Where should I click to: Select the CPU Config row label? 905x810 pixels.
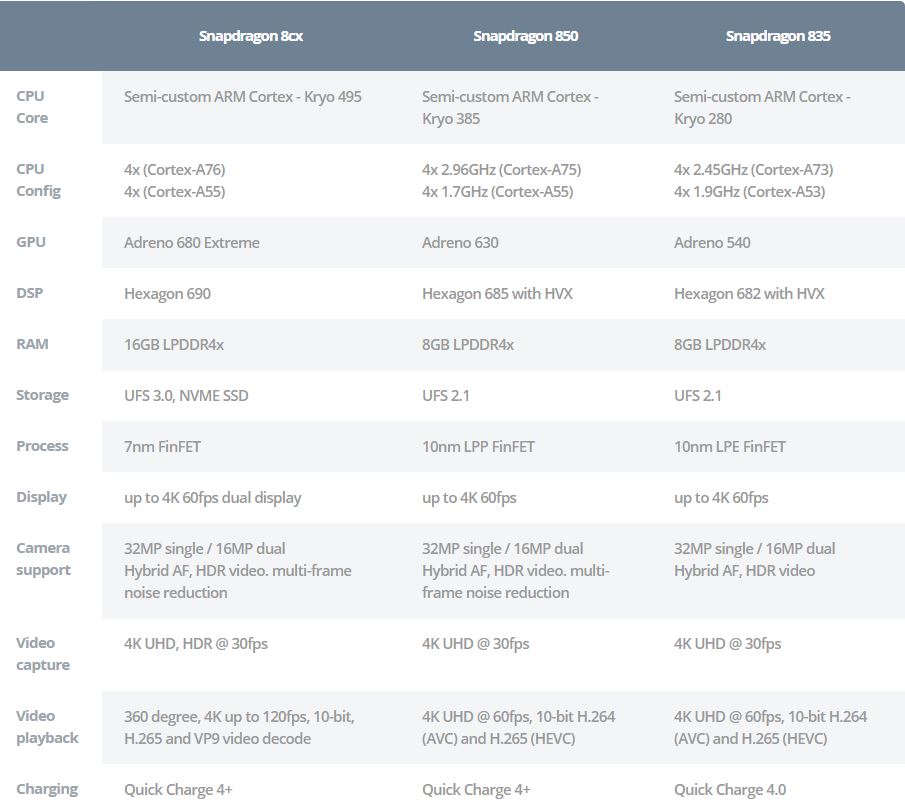pyautogui.click(x=38, y=180)
